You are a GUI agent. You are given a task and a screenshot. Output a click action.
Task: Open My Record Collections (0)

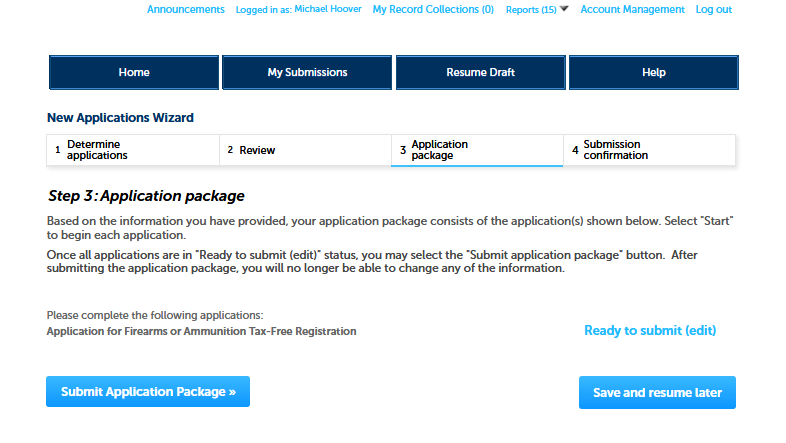pyautogui.click(x=433, y=10)
